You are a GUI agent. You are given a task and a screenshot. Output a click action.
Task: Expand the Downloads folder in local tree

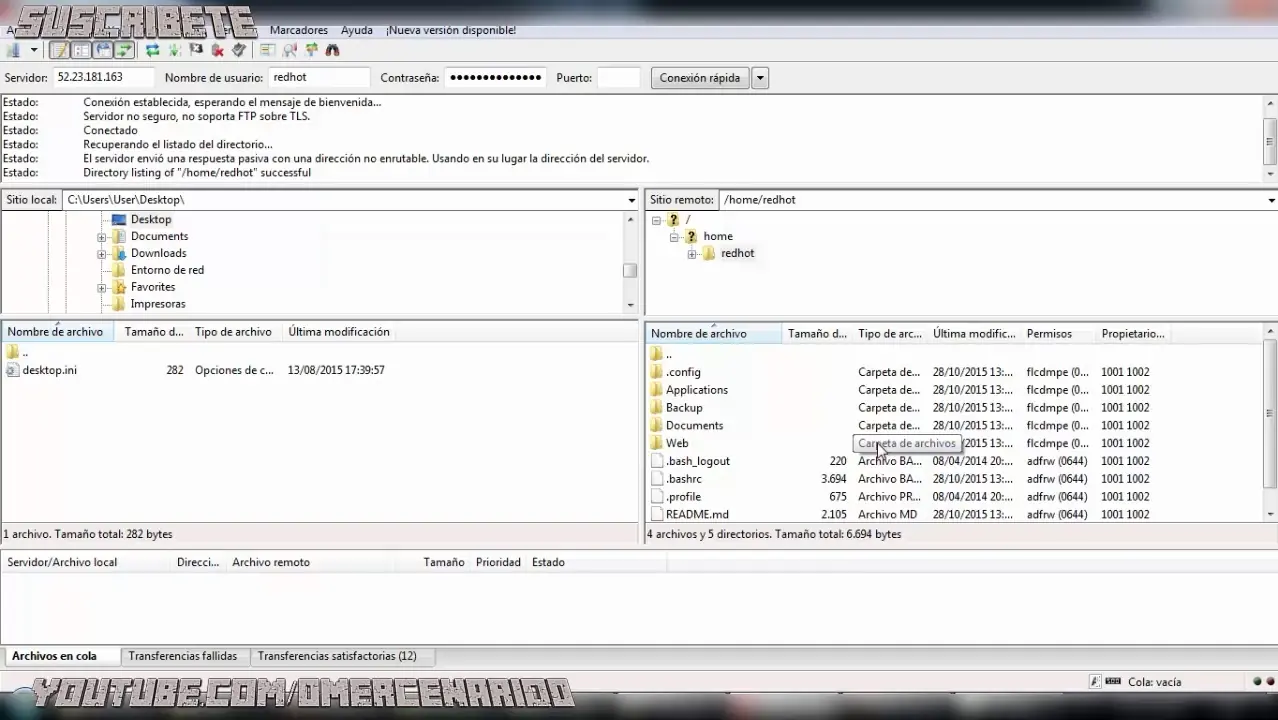pyautogui.click(x=101, y=253)
